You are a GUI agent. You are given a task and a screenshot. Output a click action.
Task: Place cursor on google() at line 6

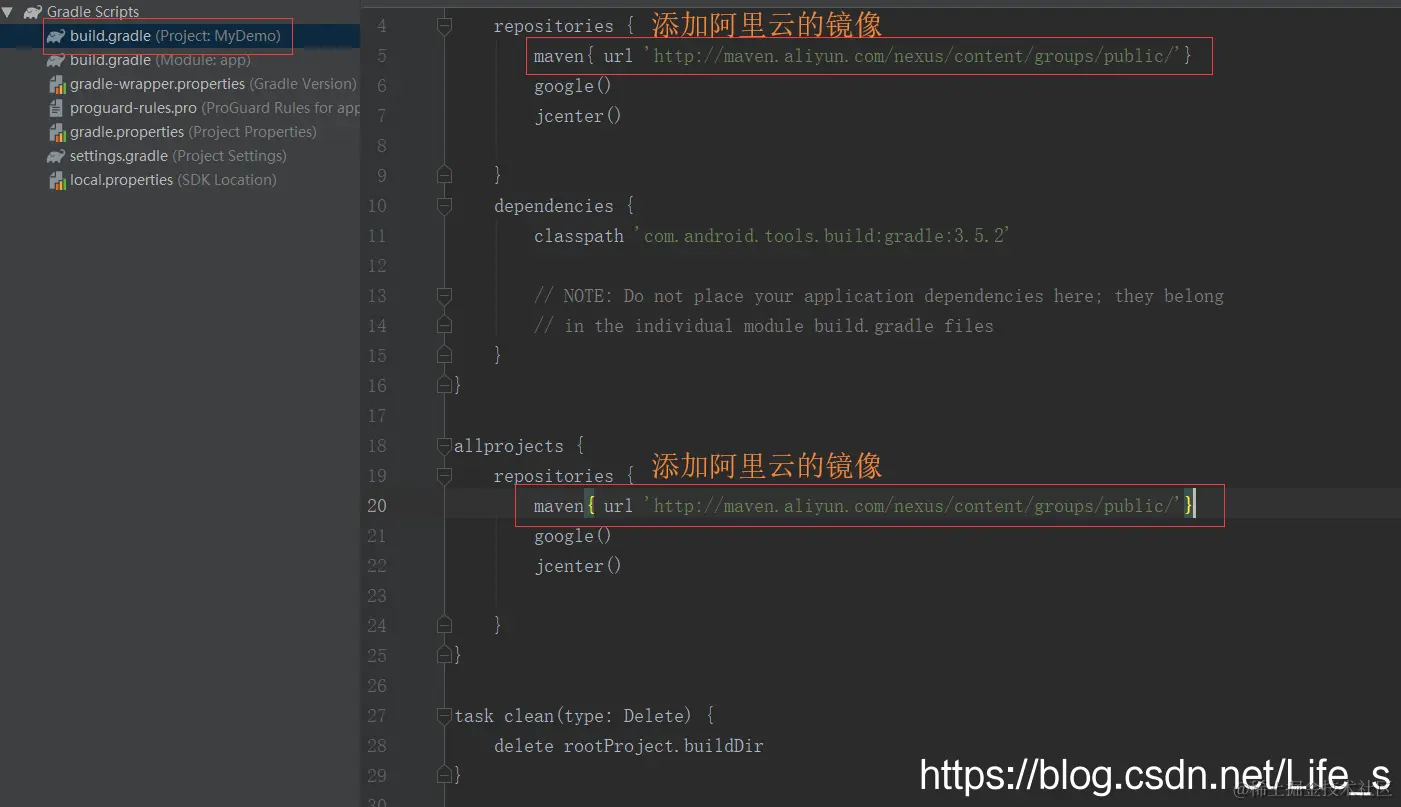pyautogui.click(x=573, y=86)
